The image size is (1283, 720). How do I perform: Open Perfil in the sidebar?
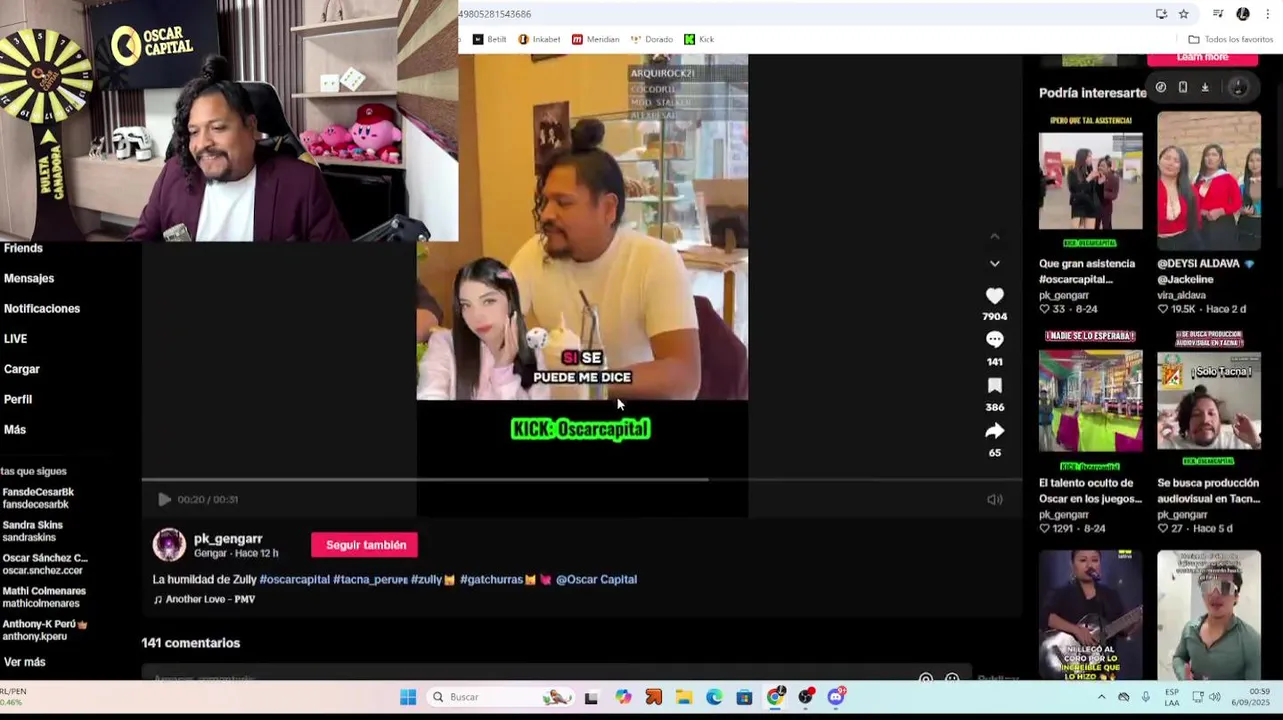[x=18, y=399]
